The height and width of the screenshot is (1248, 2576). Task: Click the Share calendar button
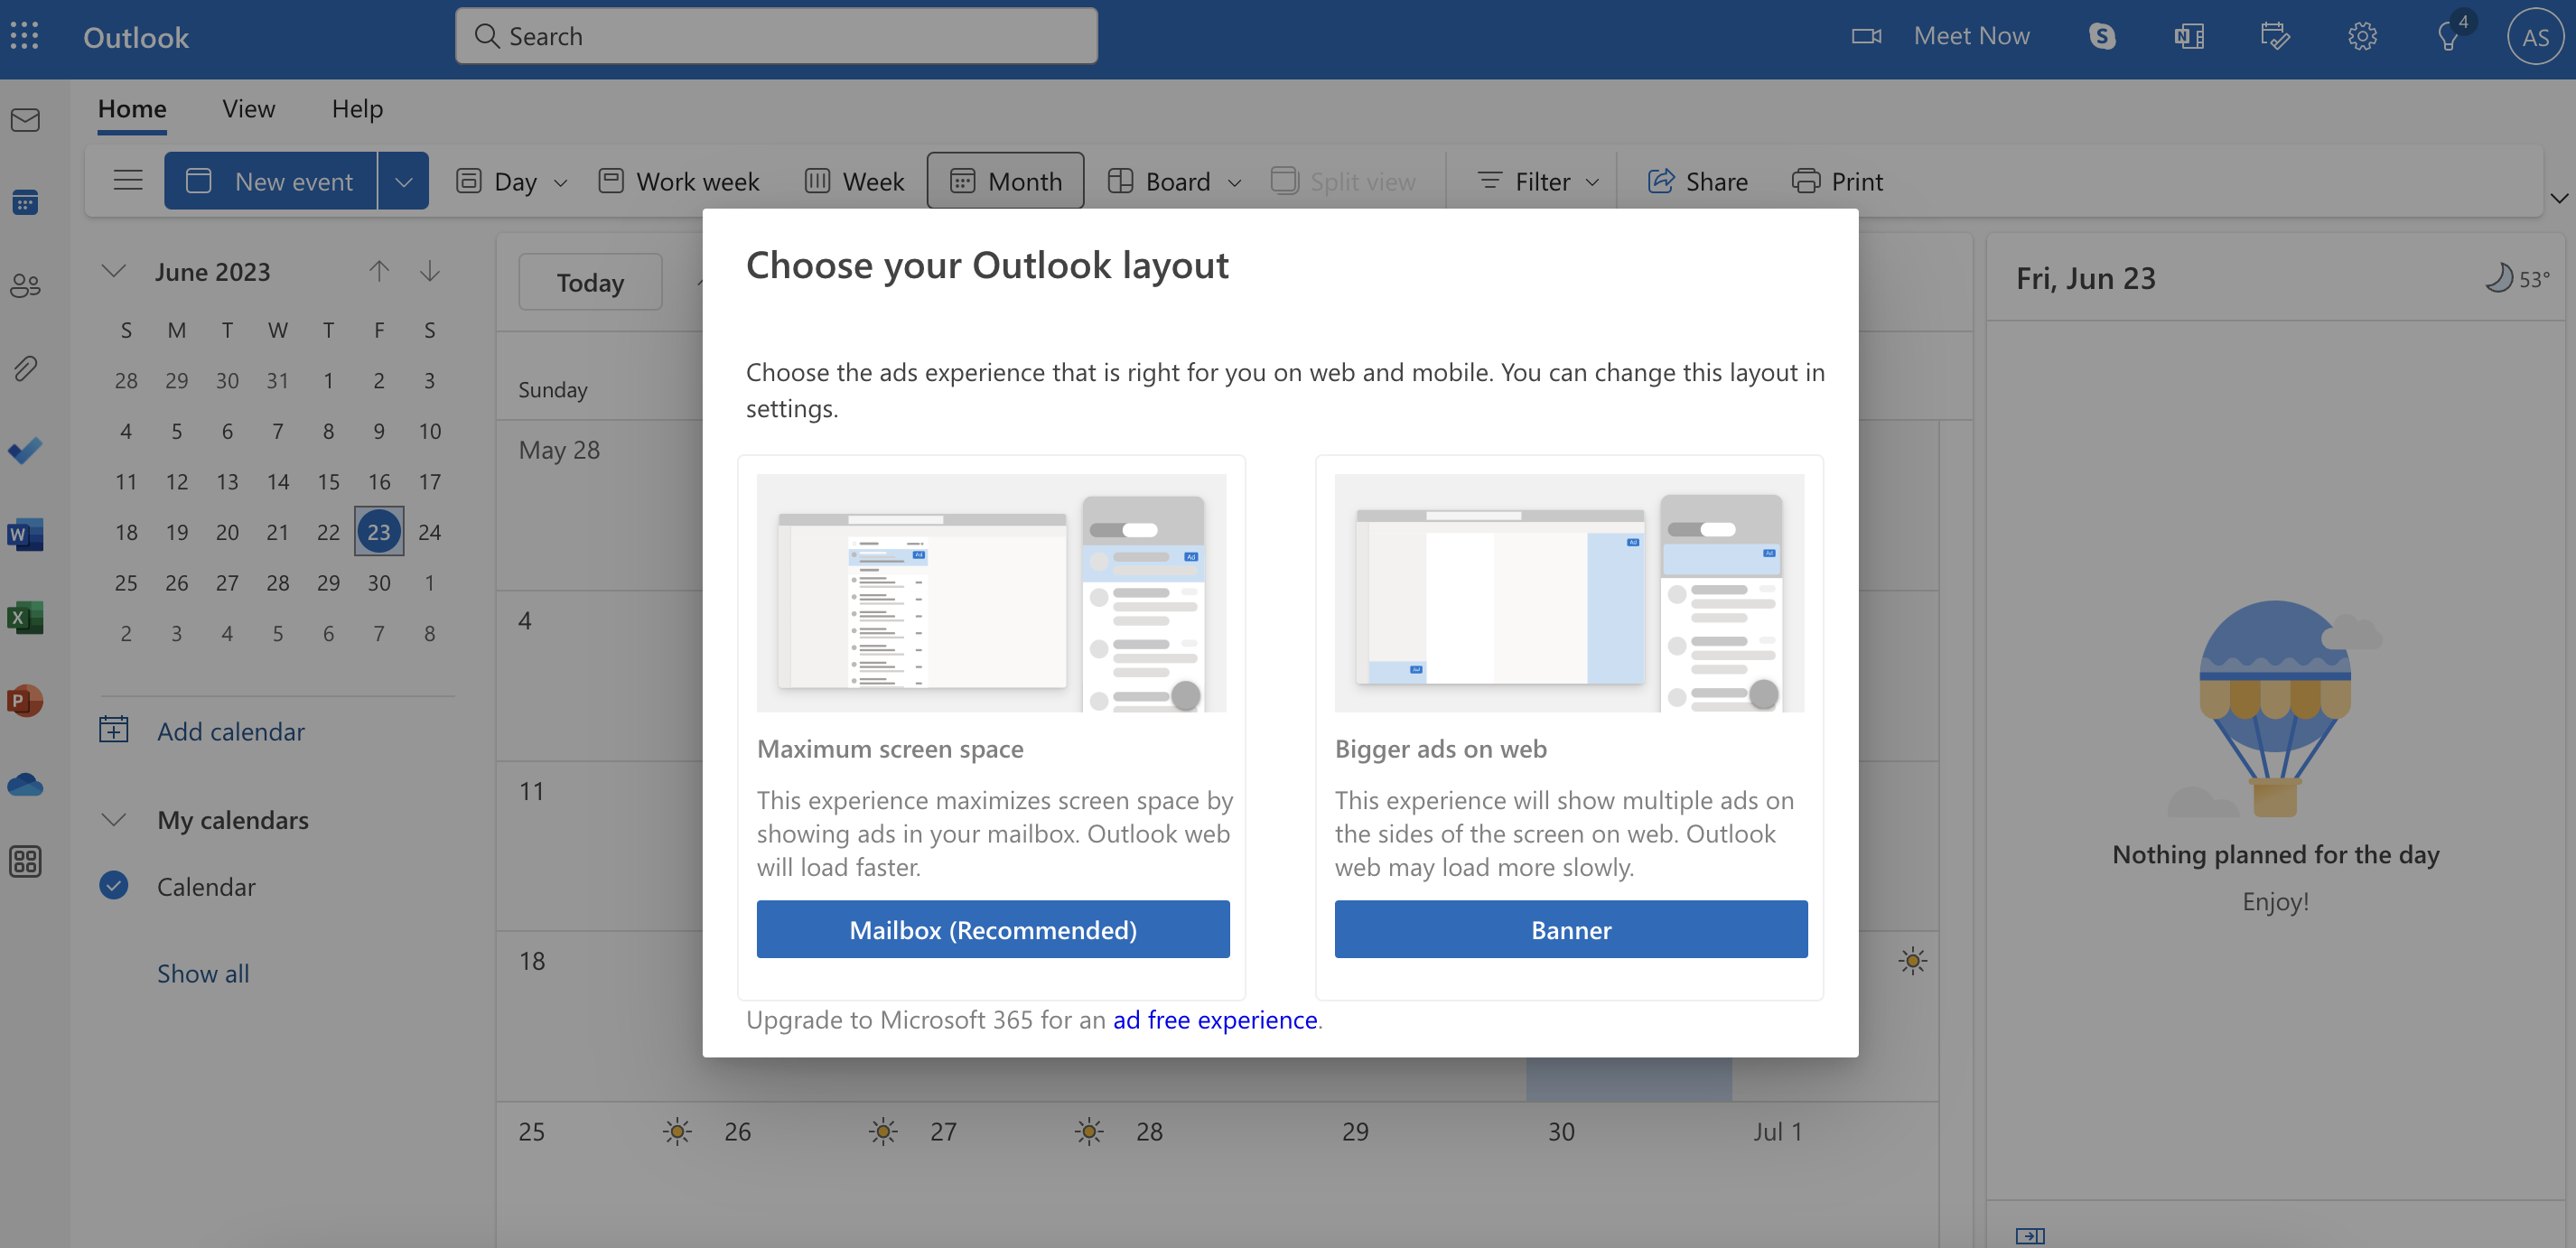click(1698, 181)
